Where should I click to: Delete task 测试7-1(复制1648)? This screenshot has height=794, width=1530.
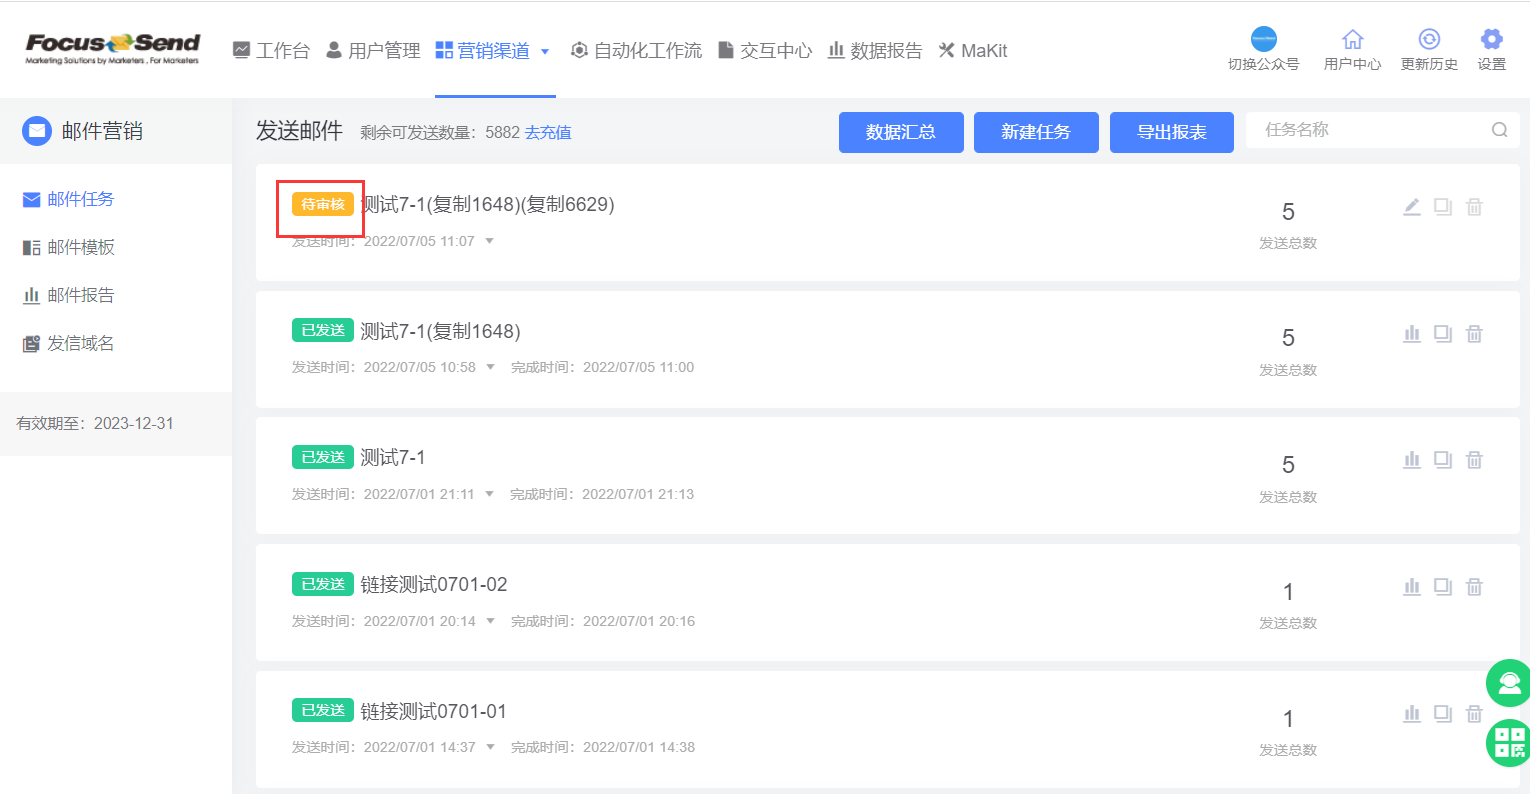tap(1474, 334)
